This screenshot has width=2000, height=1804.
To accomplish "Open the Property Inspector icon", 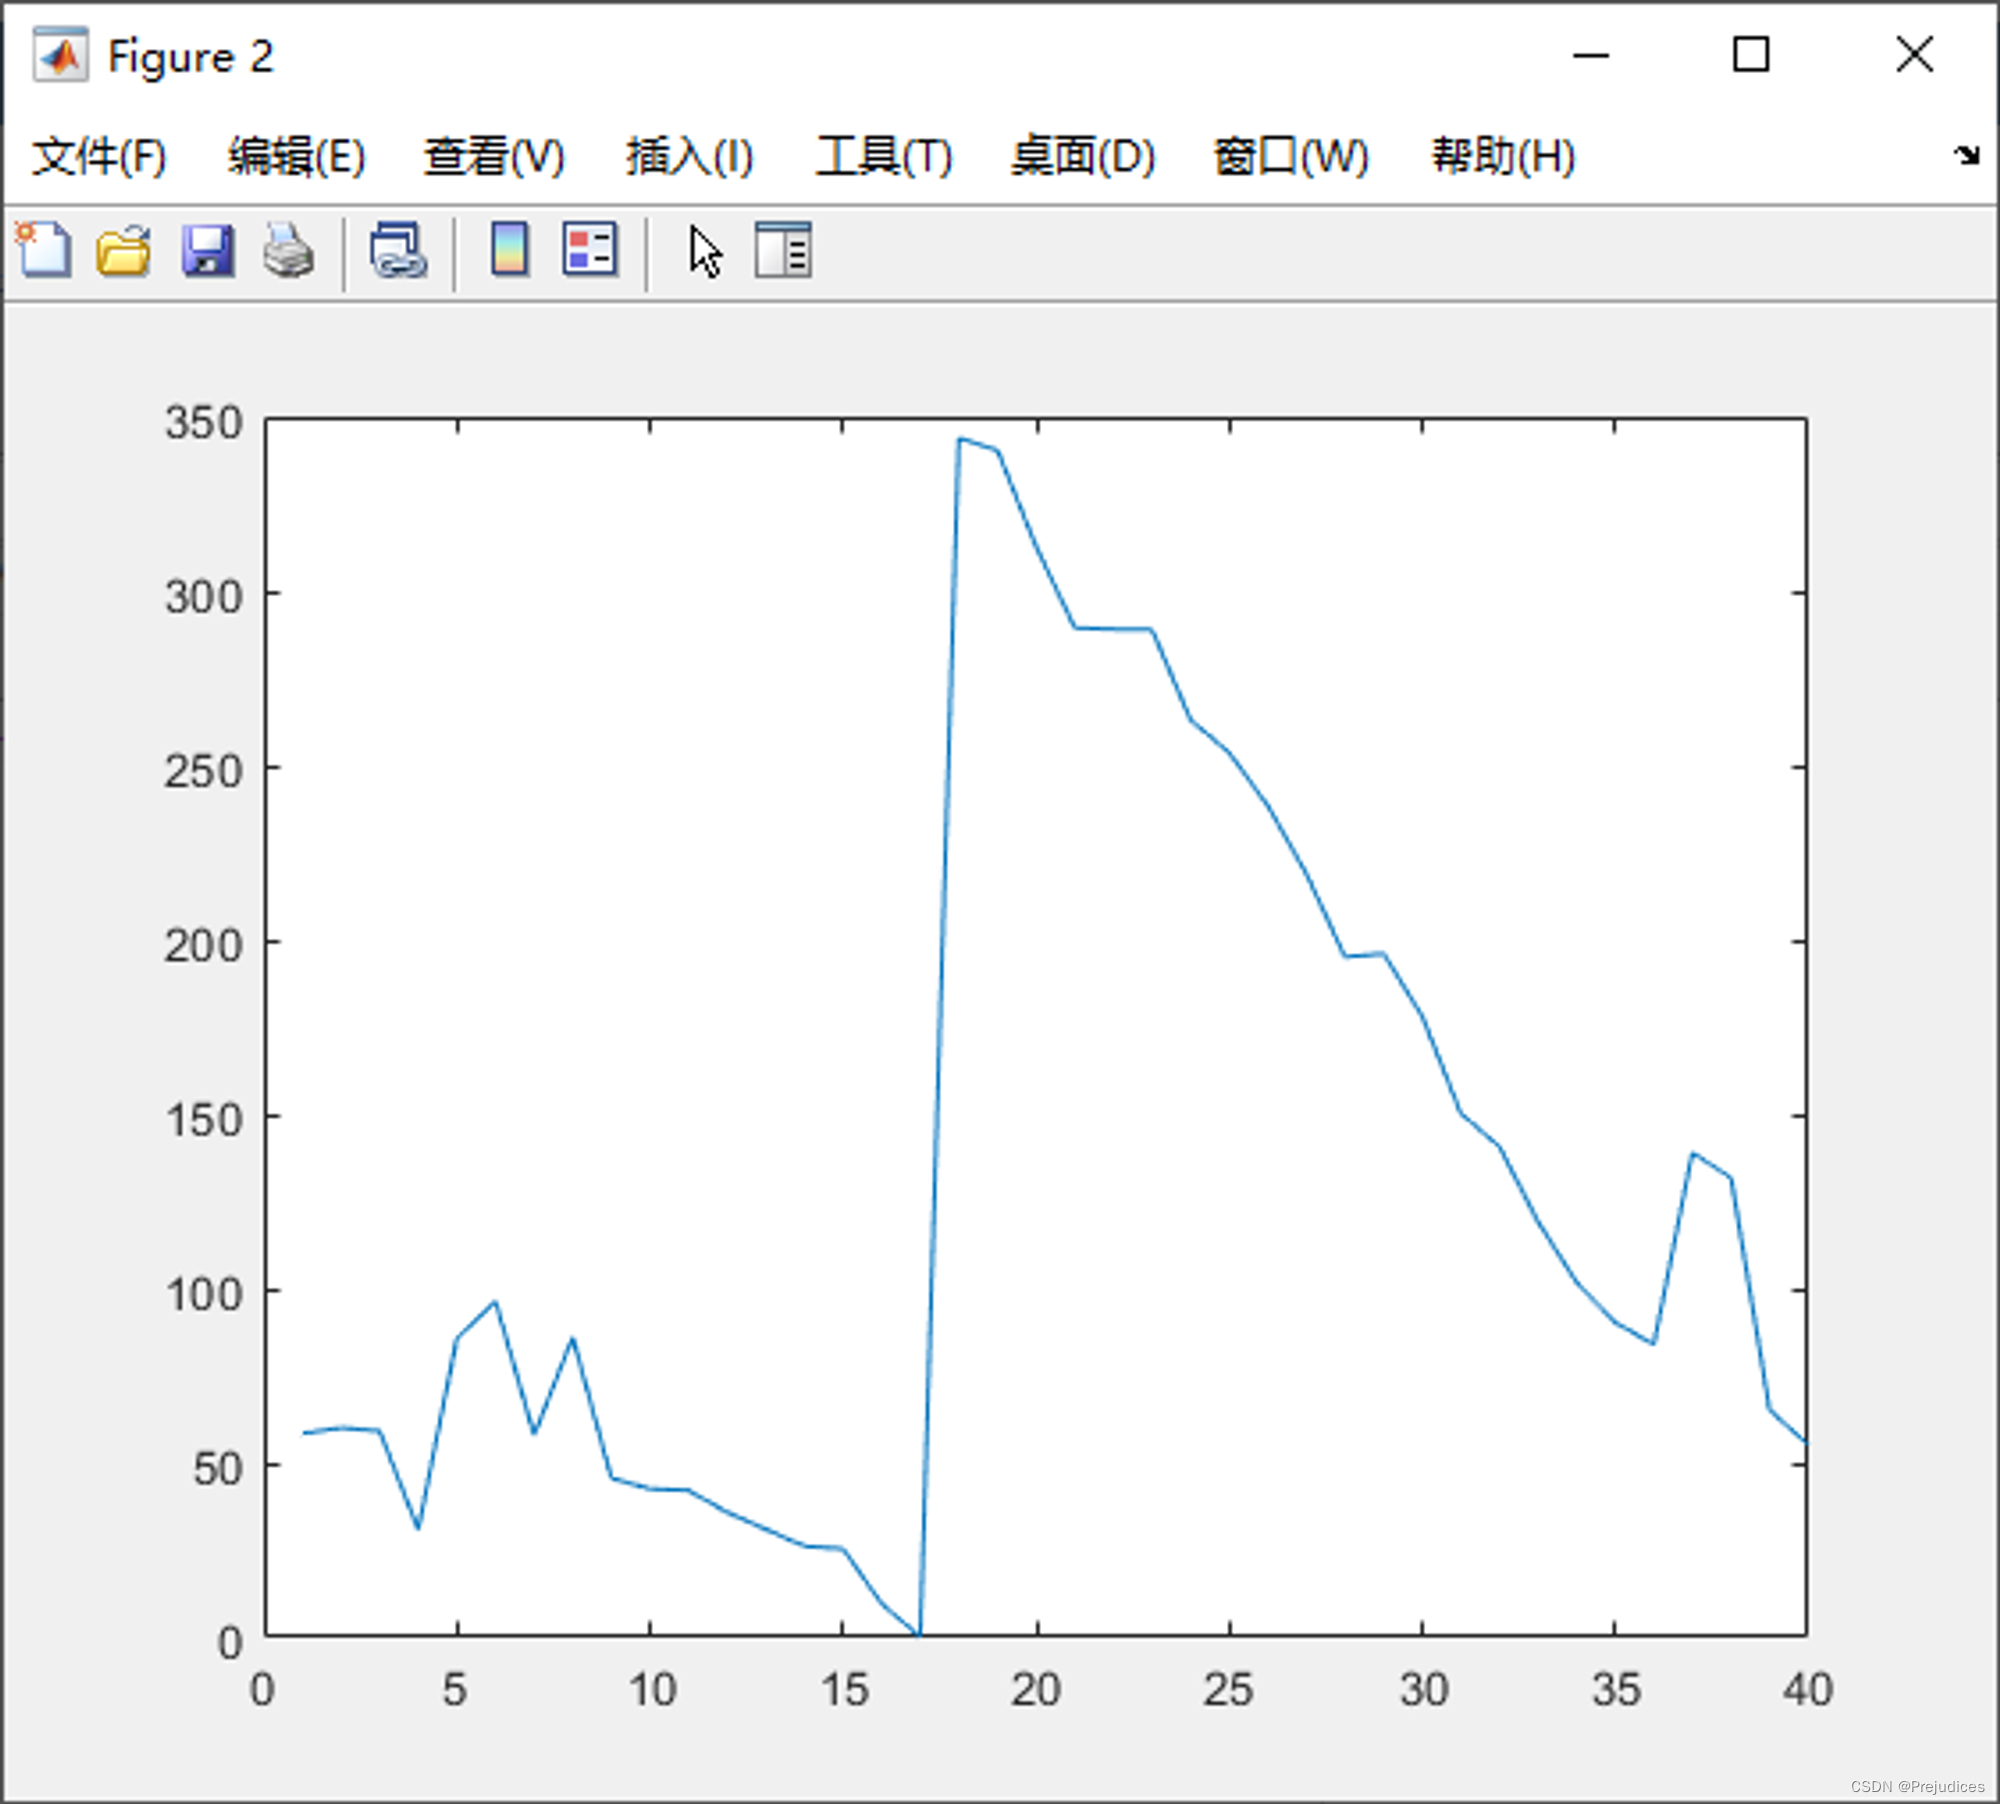I will 783,250.
